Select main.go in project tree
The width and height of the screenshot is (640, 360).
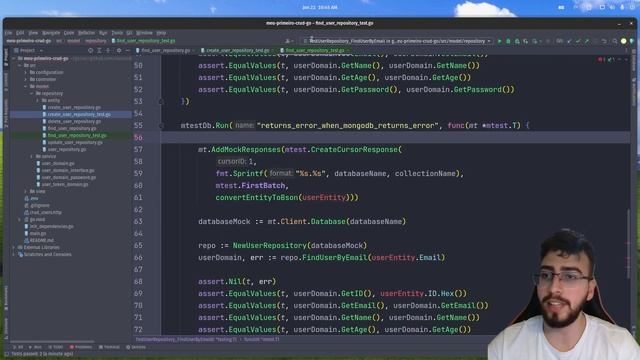(38, 233)
